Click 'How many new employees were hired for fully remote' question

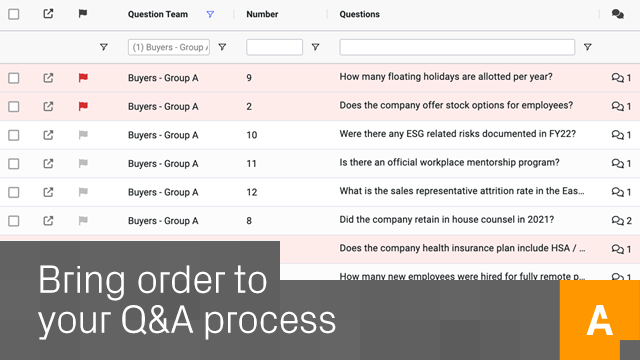pyautogui.click(x=462, y=276)
